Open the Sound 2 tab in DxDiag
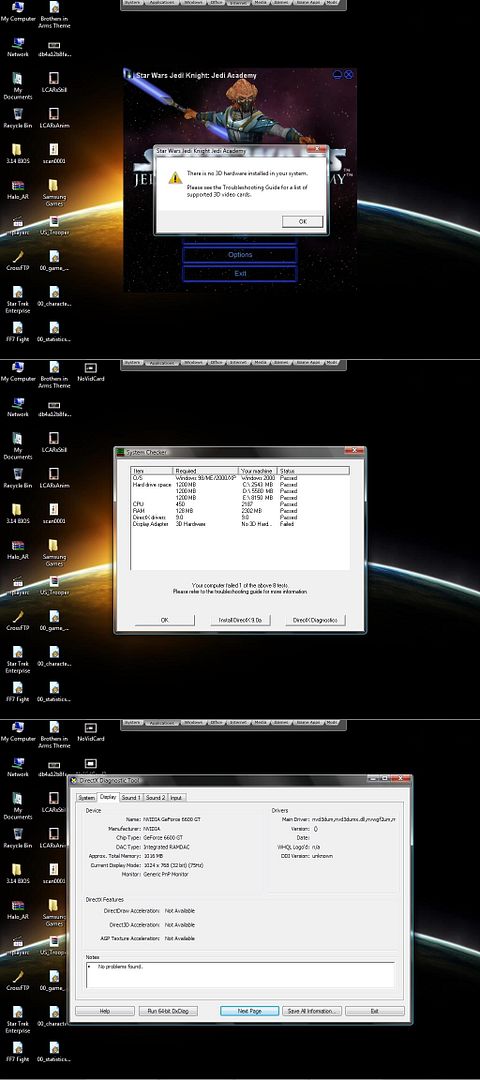 [x=155, y=798]
